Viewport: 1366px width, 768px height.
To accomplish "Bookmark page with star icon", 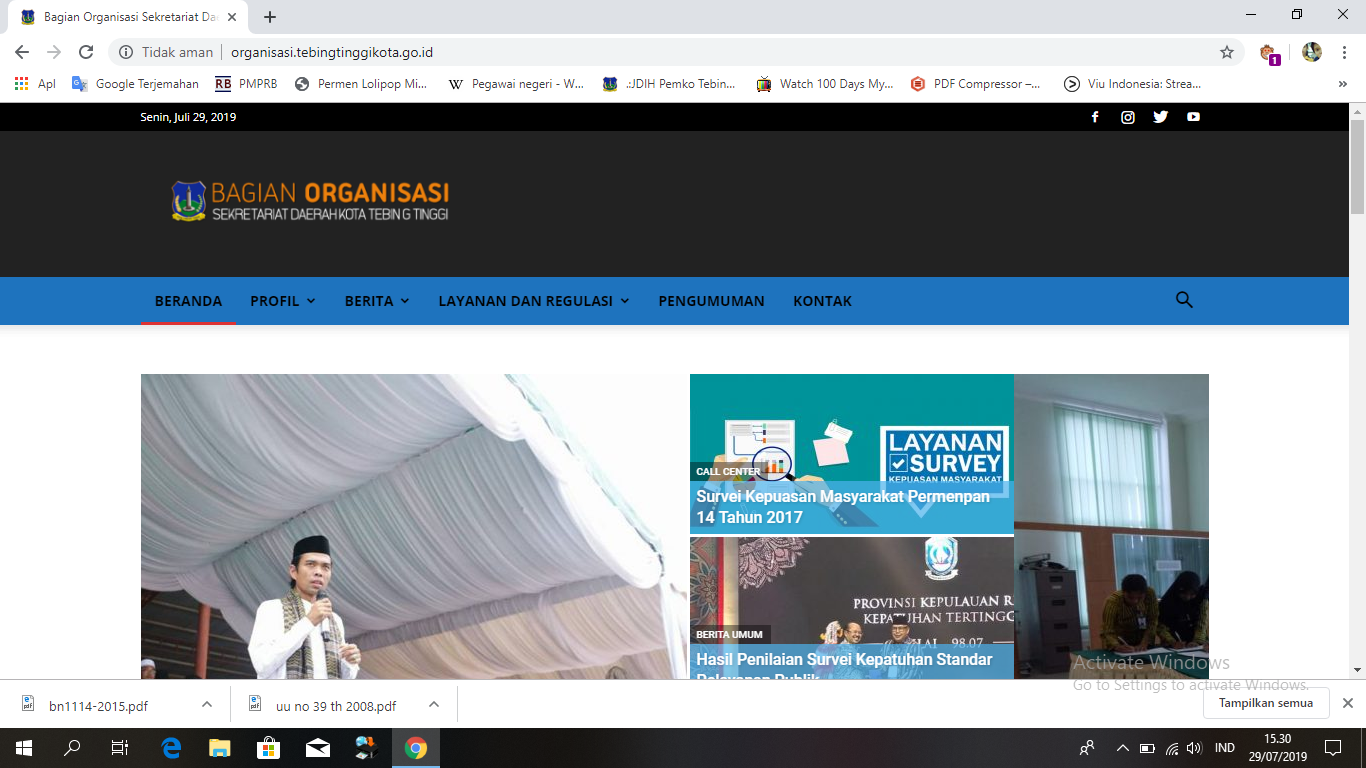I will click(x=1227, y=52).
